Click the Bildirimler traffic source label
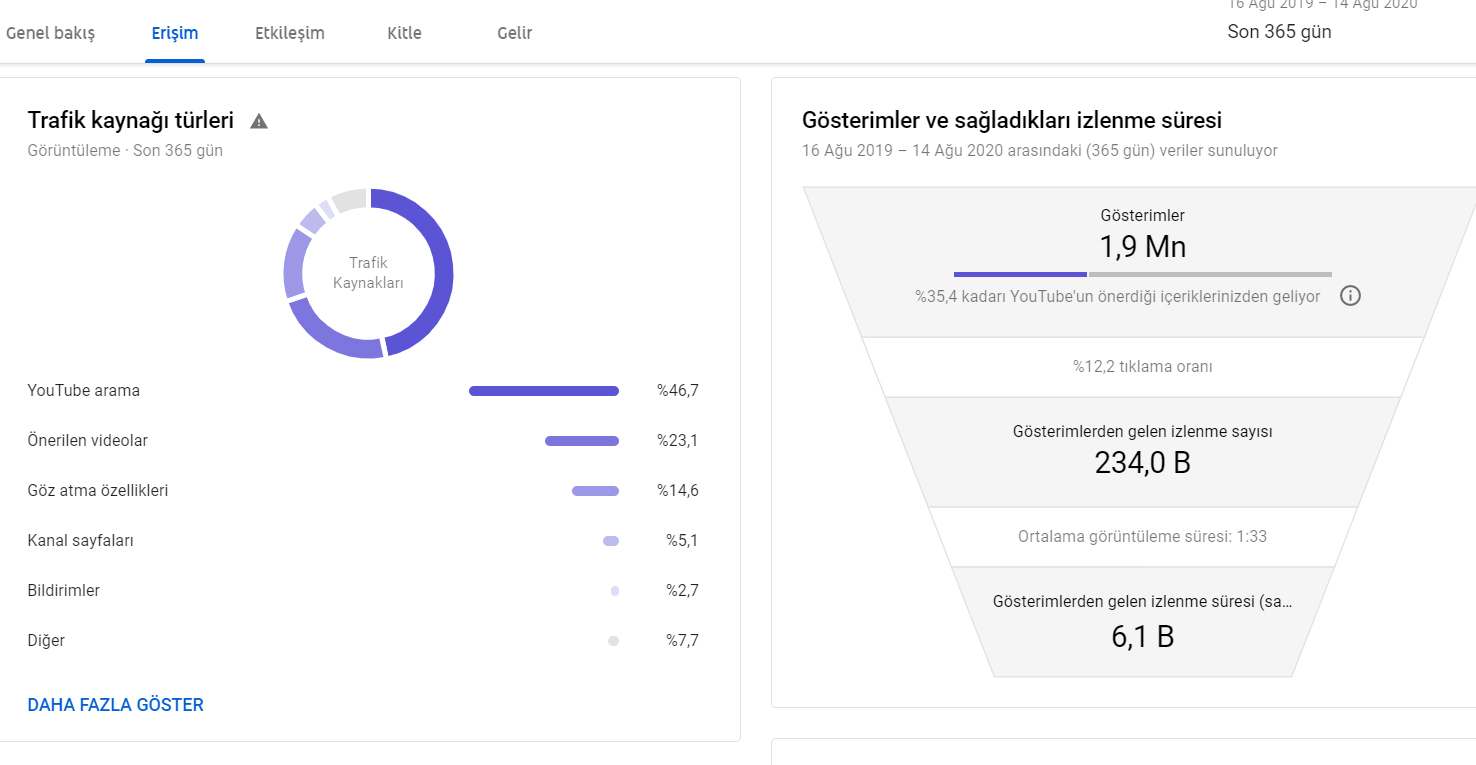The image size is (1476, 765). tap(64, 591)
